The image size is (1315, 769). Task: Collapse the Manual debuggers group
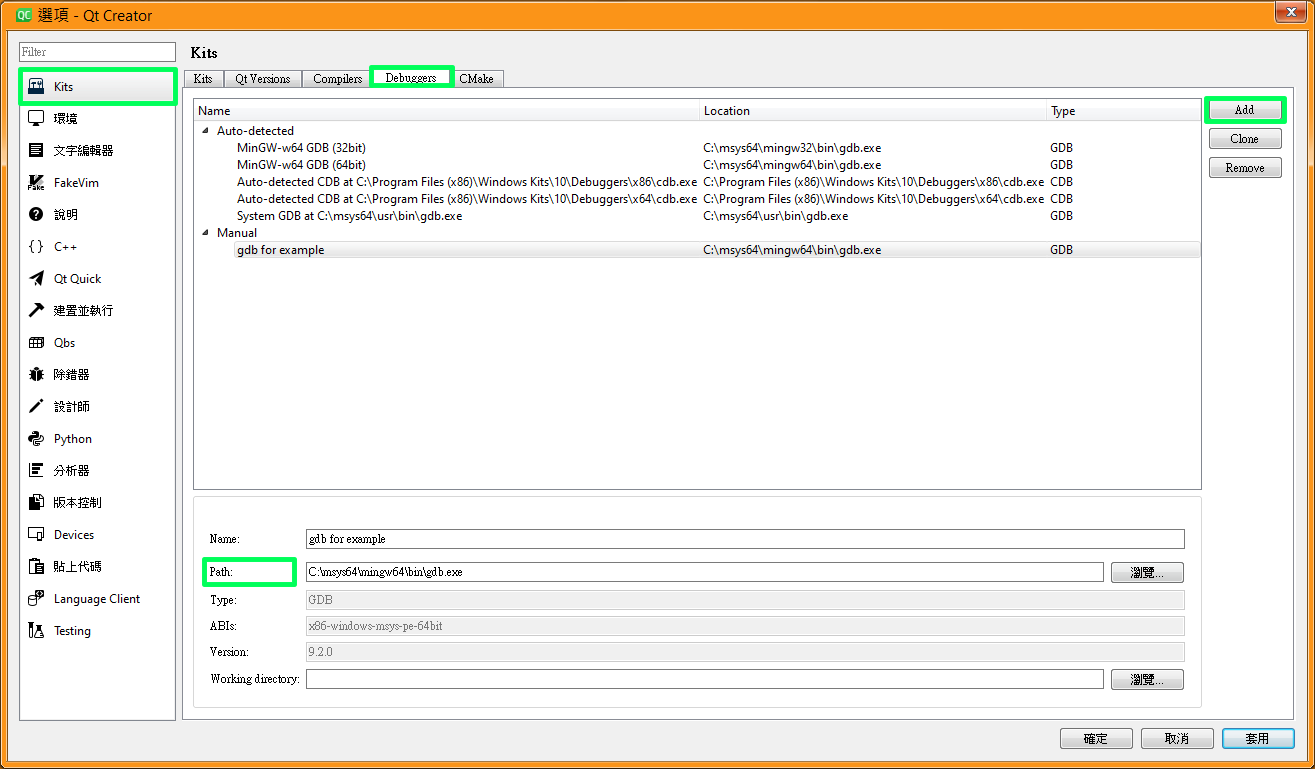tap(206, 233)
